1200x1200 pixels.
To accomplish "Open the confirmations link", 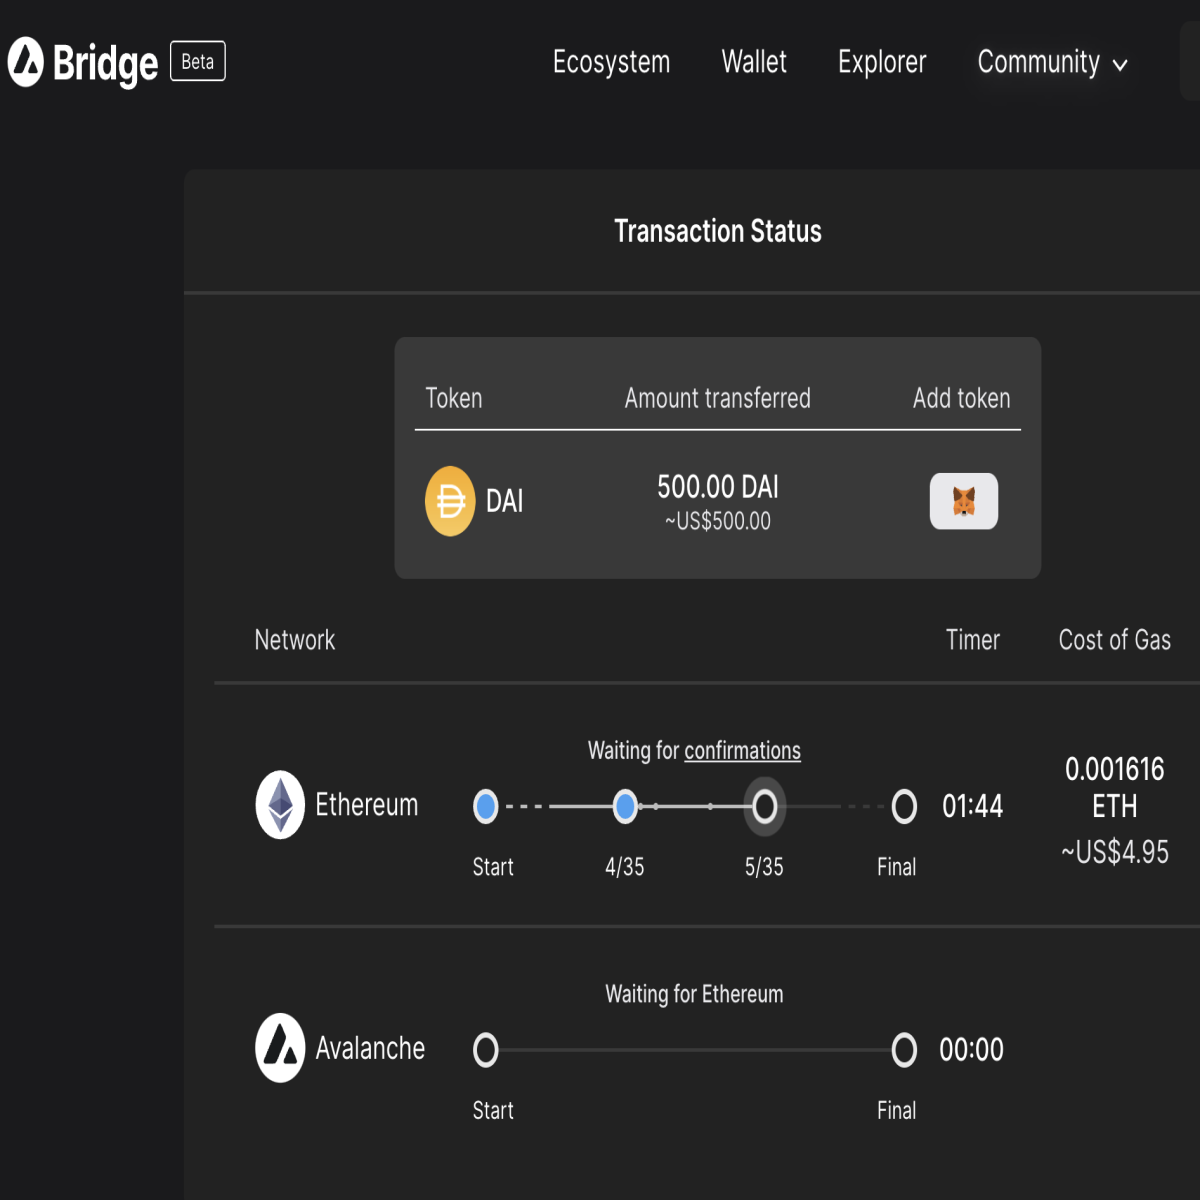I will (742, 751).
